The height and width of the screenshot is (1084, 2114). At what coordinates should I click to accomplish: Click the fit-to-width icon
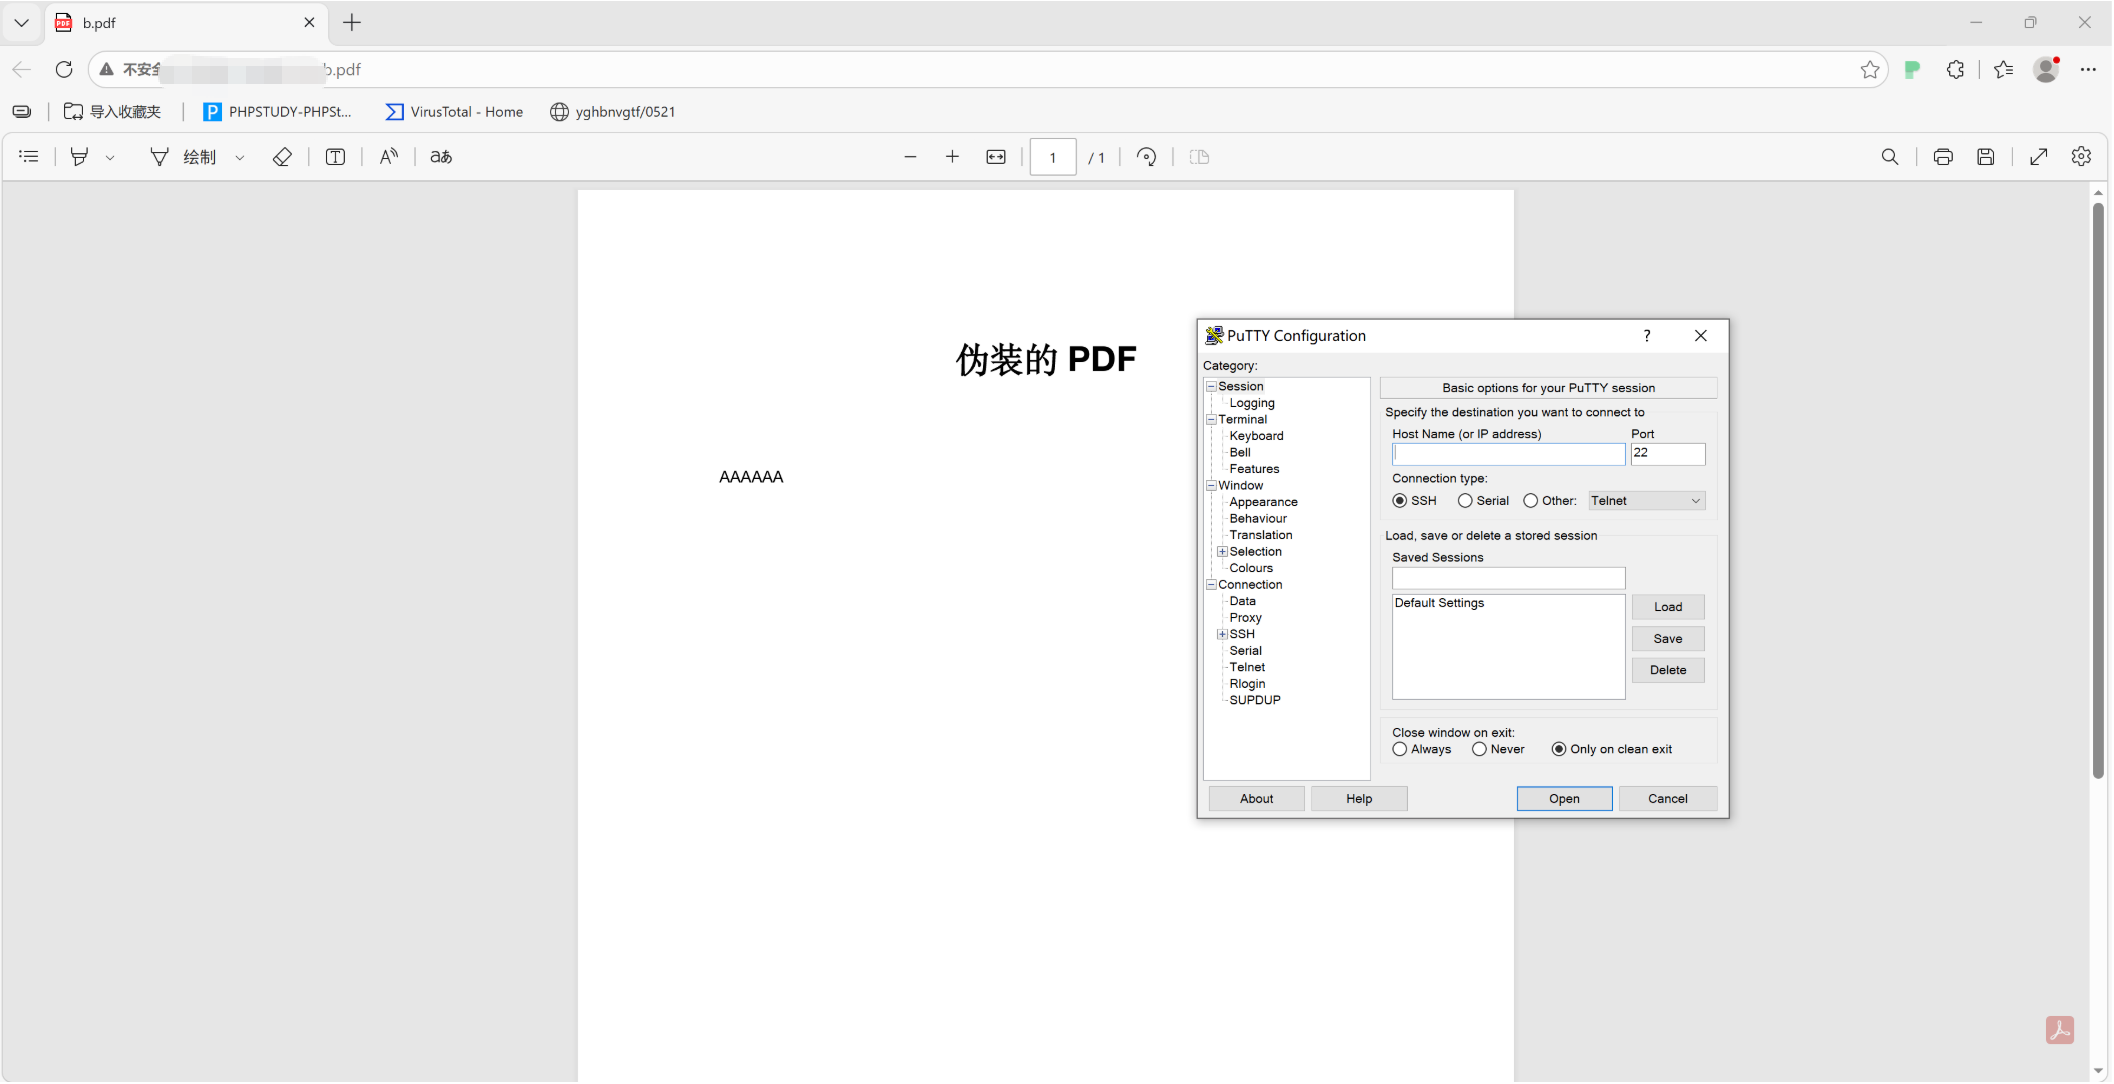[x=996, y=157]
